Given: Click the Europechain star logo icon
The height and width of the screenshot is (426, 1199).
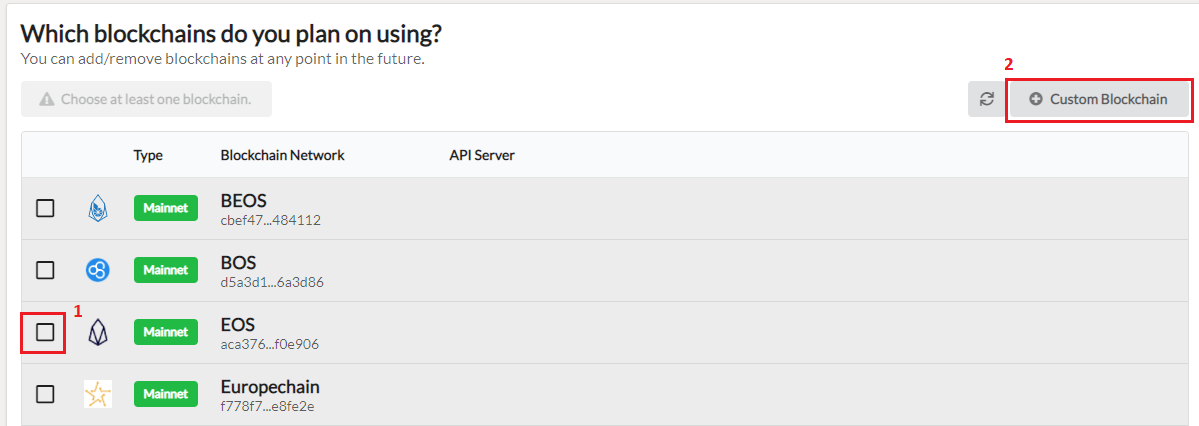Looking at the screenshot, I should (x=98, y=394).
